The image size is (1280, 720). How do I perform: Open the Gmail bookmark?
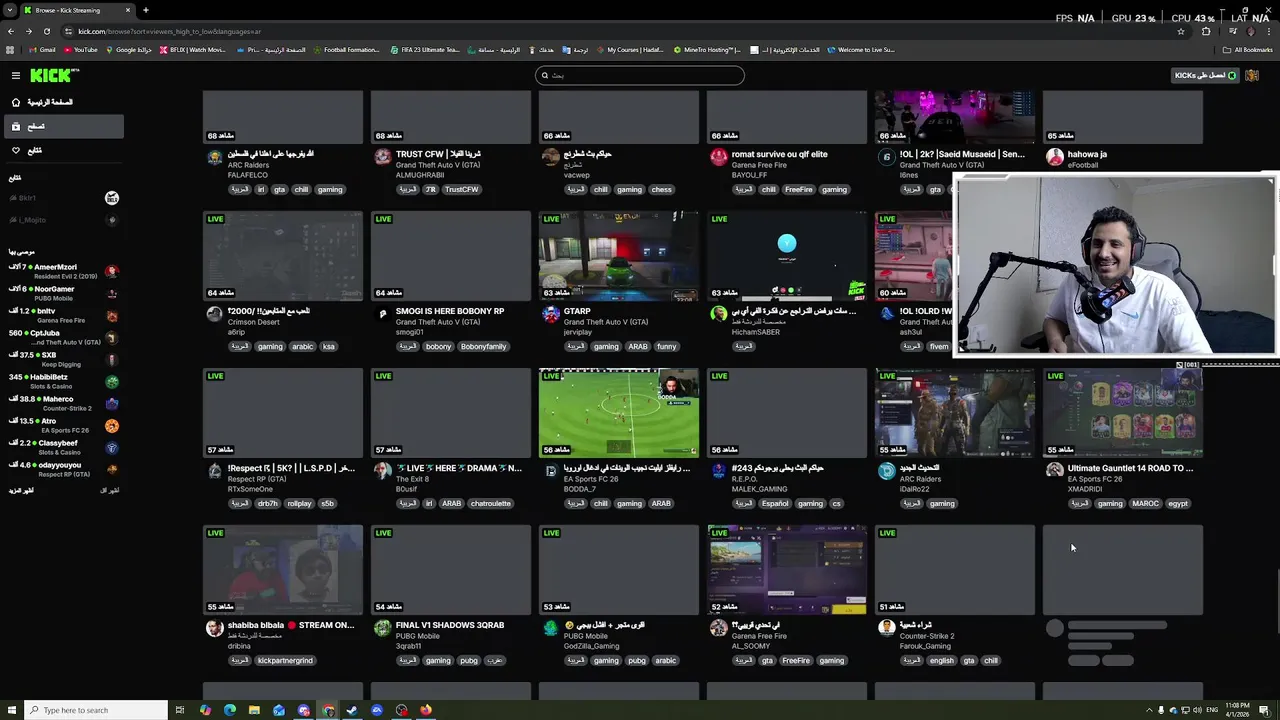click(x=41, y=49)
